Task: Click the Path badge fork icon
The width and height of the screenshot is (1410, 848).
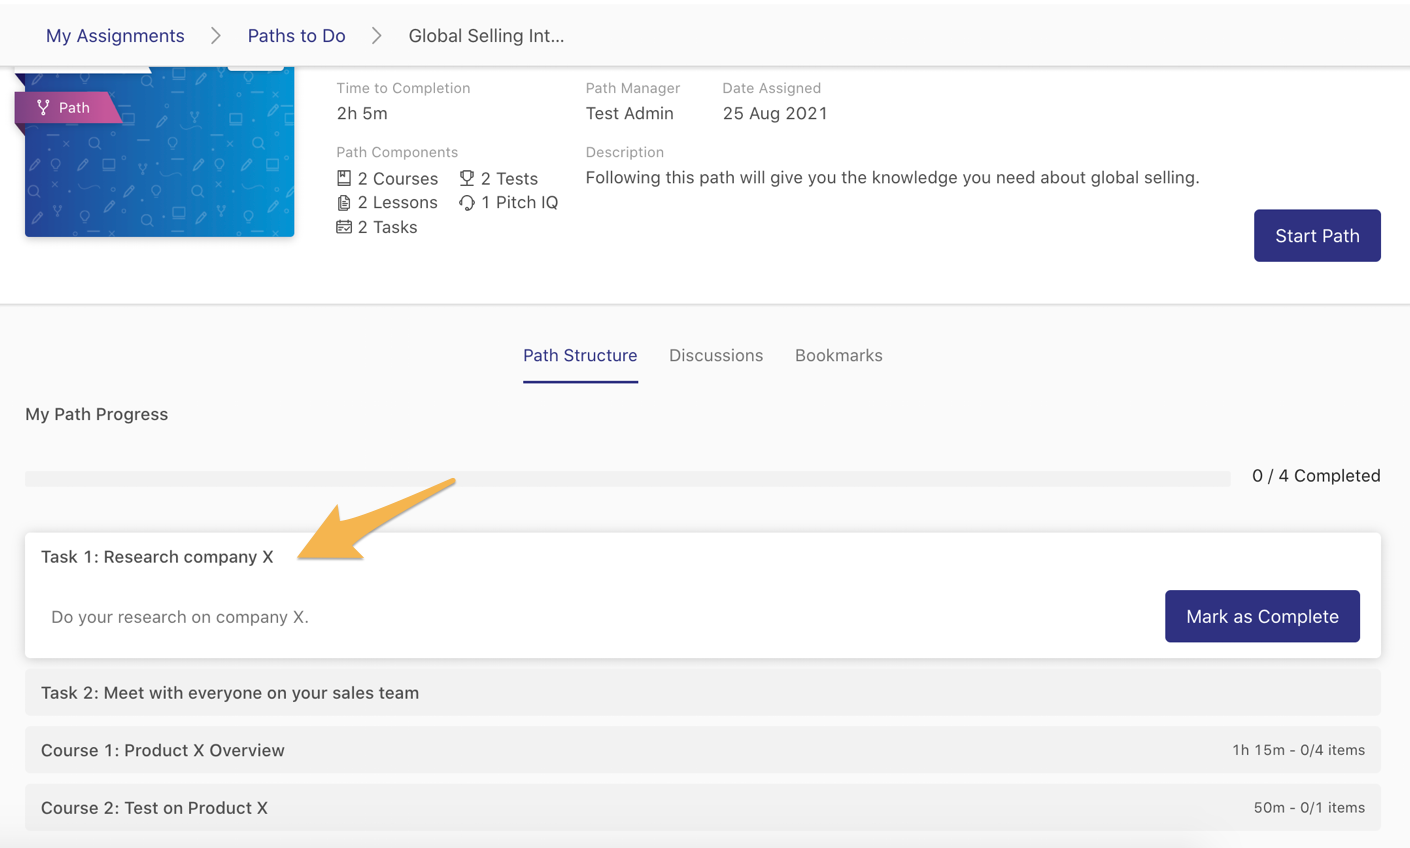Action: coord(43,107)
